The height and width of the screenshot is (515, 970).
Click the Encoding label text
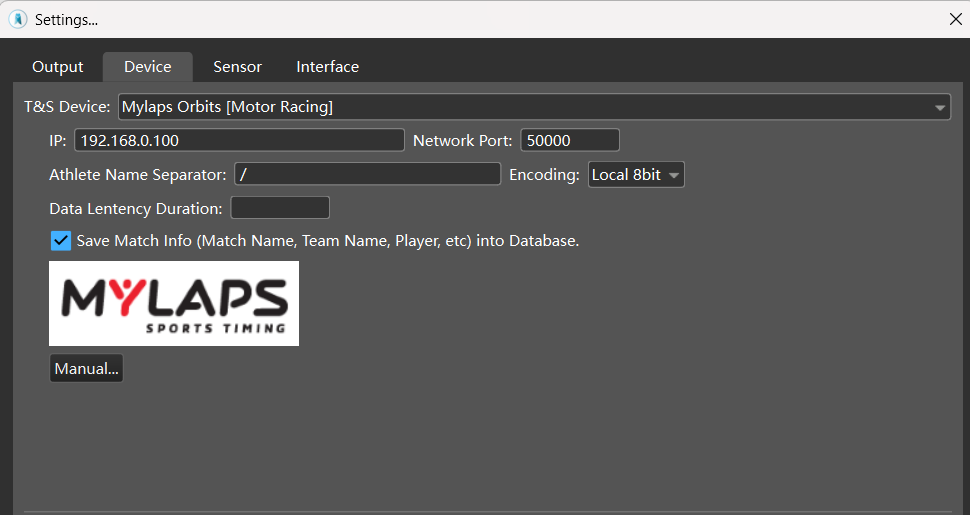coord(544,175)
